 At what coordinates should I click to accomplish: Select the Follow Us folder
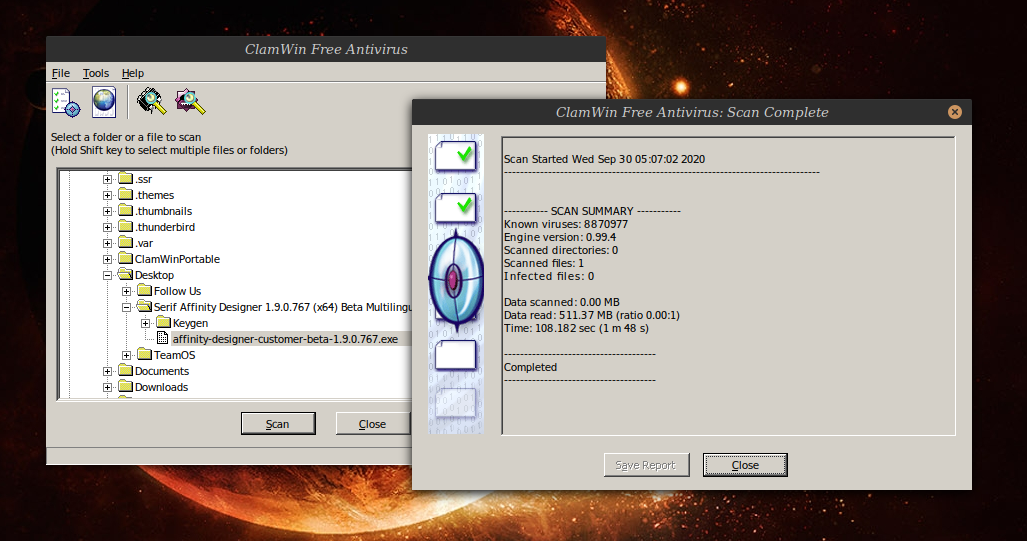[177, 291]
